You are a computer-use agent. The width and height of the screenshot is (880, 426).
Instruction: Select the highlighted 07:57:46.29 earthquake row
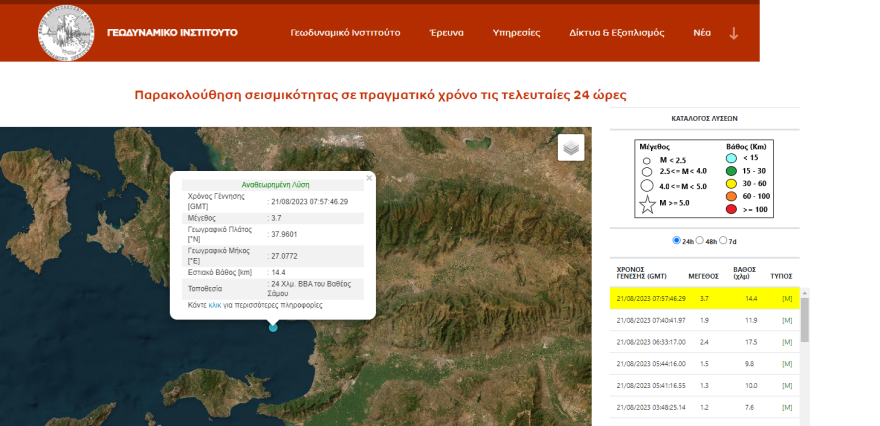click(x=704, y=299)
